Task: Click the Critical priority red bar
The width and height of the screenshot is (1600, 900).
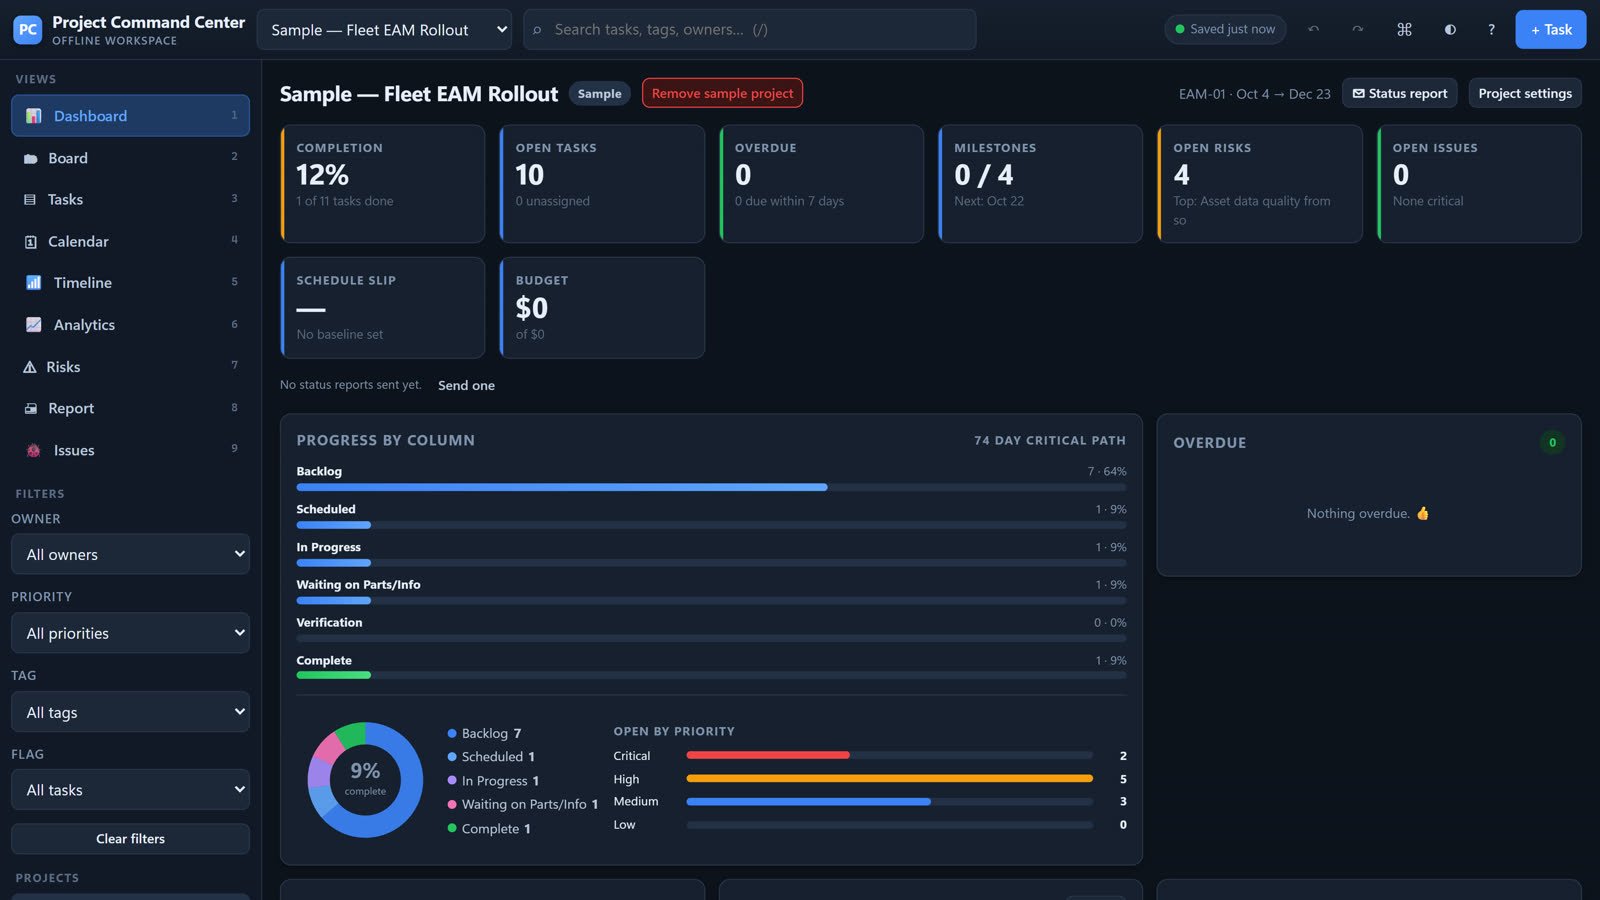Action: click(768, 755)
